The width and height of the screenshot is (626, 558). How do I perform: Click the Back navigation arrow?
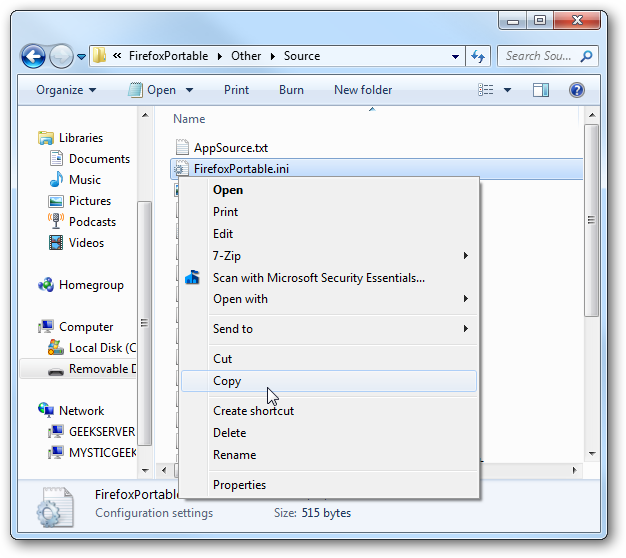click(33, 56)
